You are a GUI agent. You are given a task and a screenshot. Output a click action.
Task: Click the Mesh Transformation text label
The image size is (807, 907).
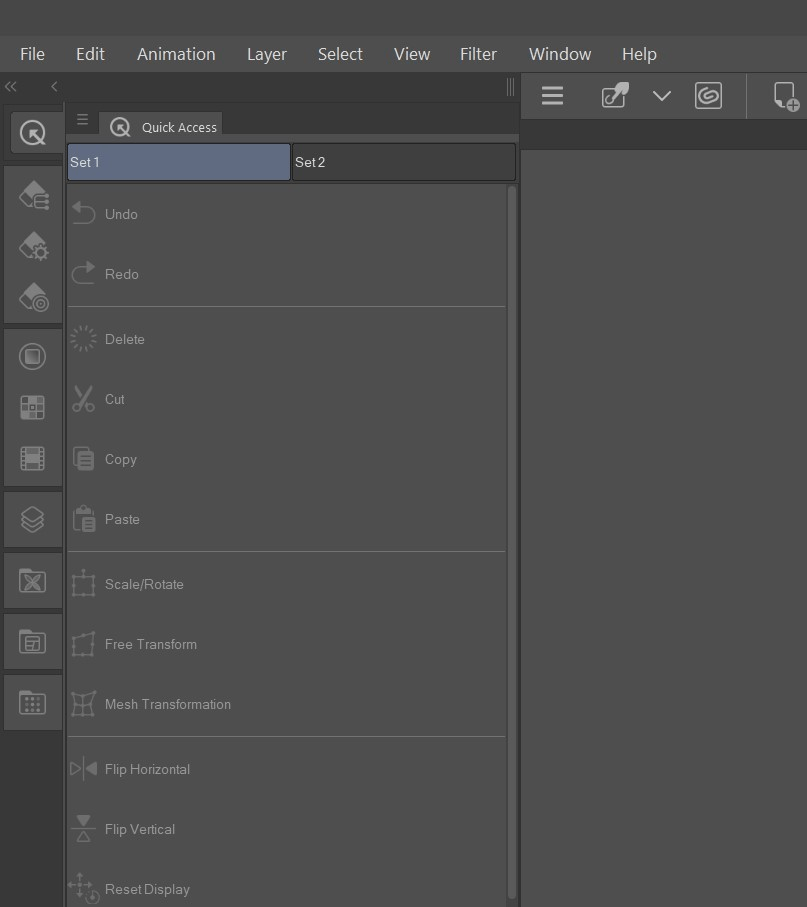(x=168, y=705)
